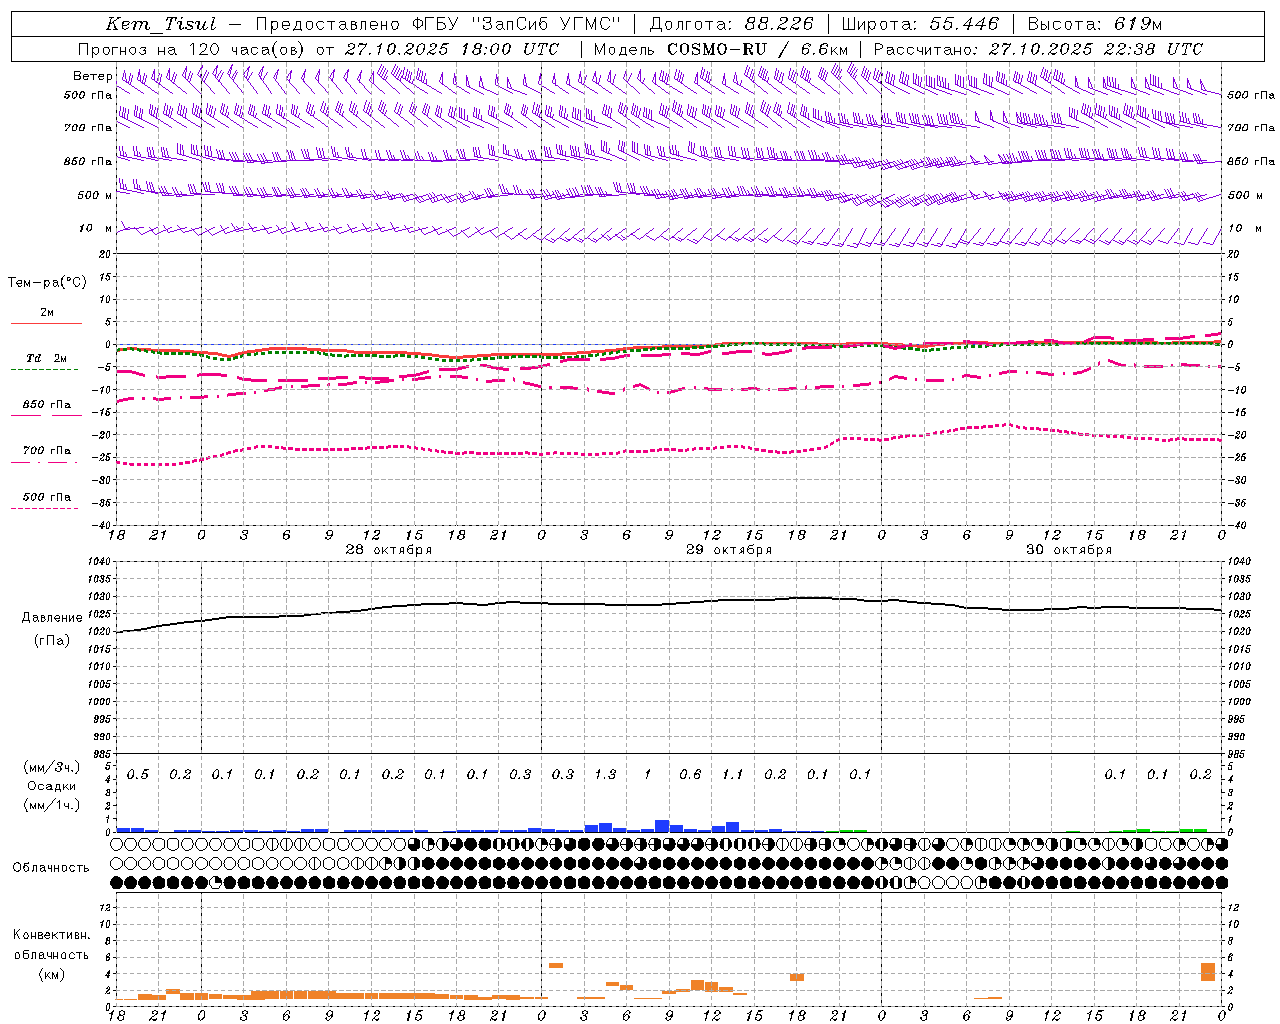Click the 3-hour precipitation value "1.1"
Screen dimensions: 1280x1024
pos(733,775)
